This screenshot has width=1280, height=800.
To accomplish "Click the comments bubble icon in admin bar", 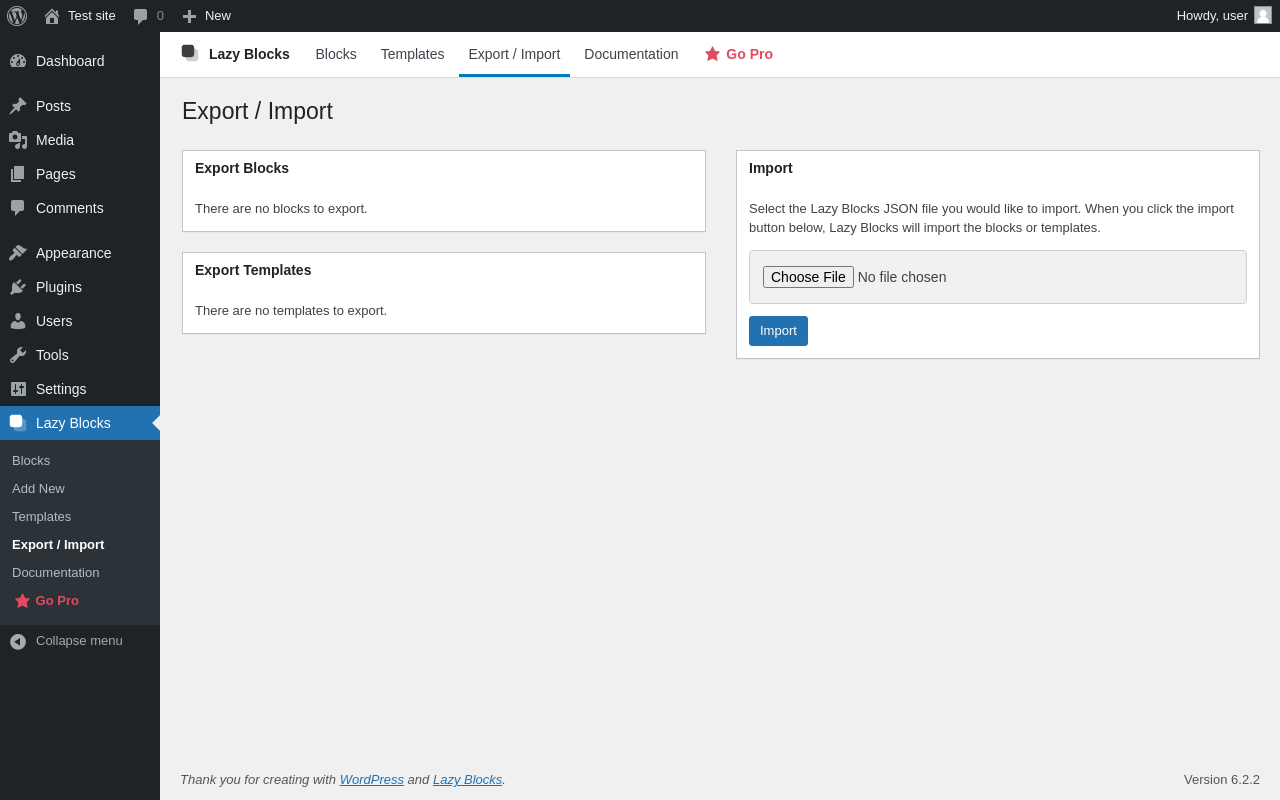I will 141,16.
